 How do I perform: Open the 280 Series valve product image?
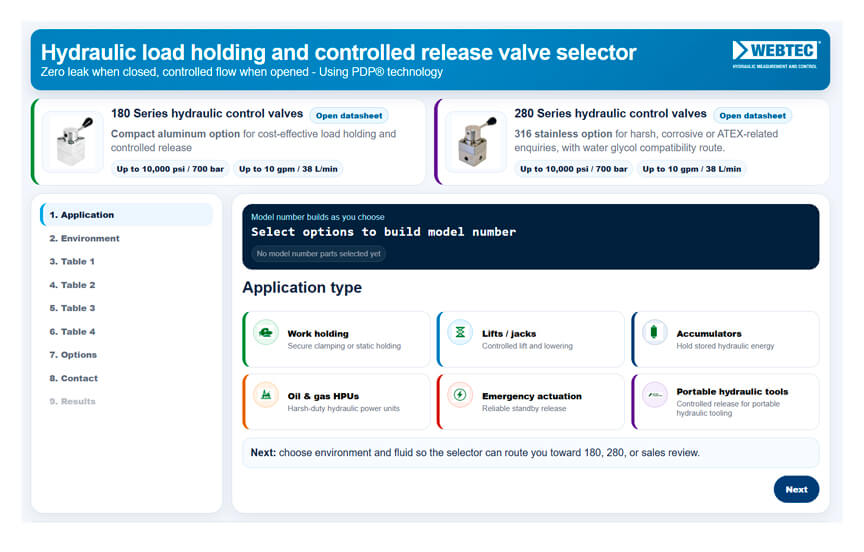pos(476,142)
